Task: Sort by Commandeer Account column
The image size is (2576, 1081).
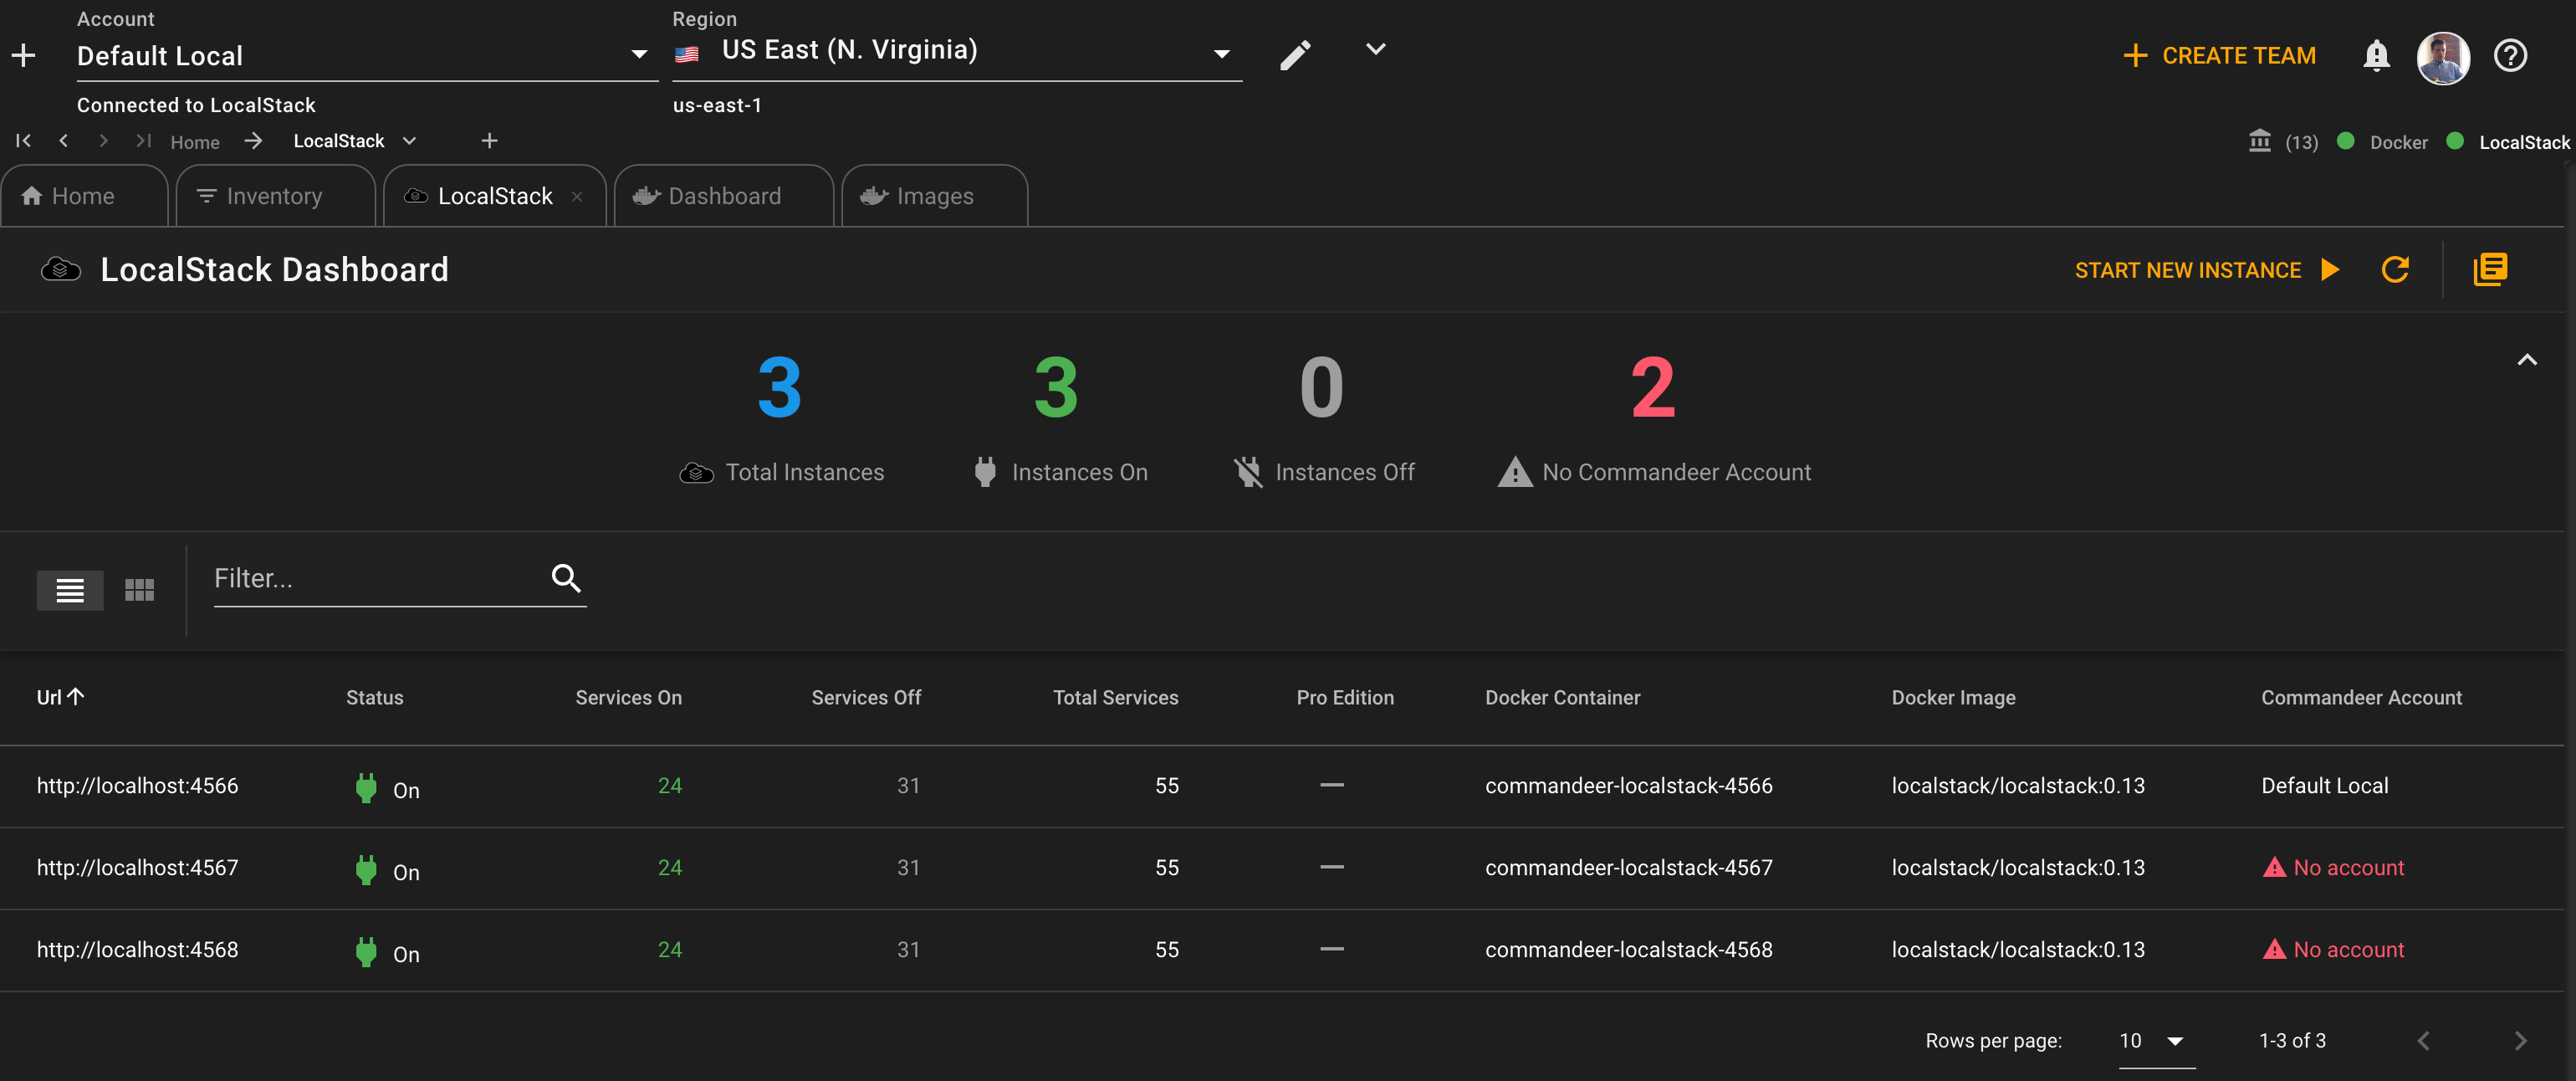Action: 2361,698
